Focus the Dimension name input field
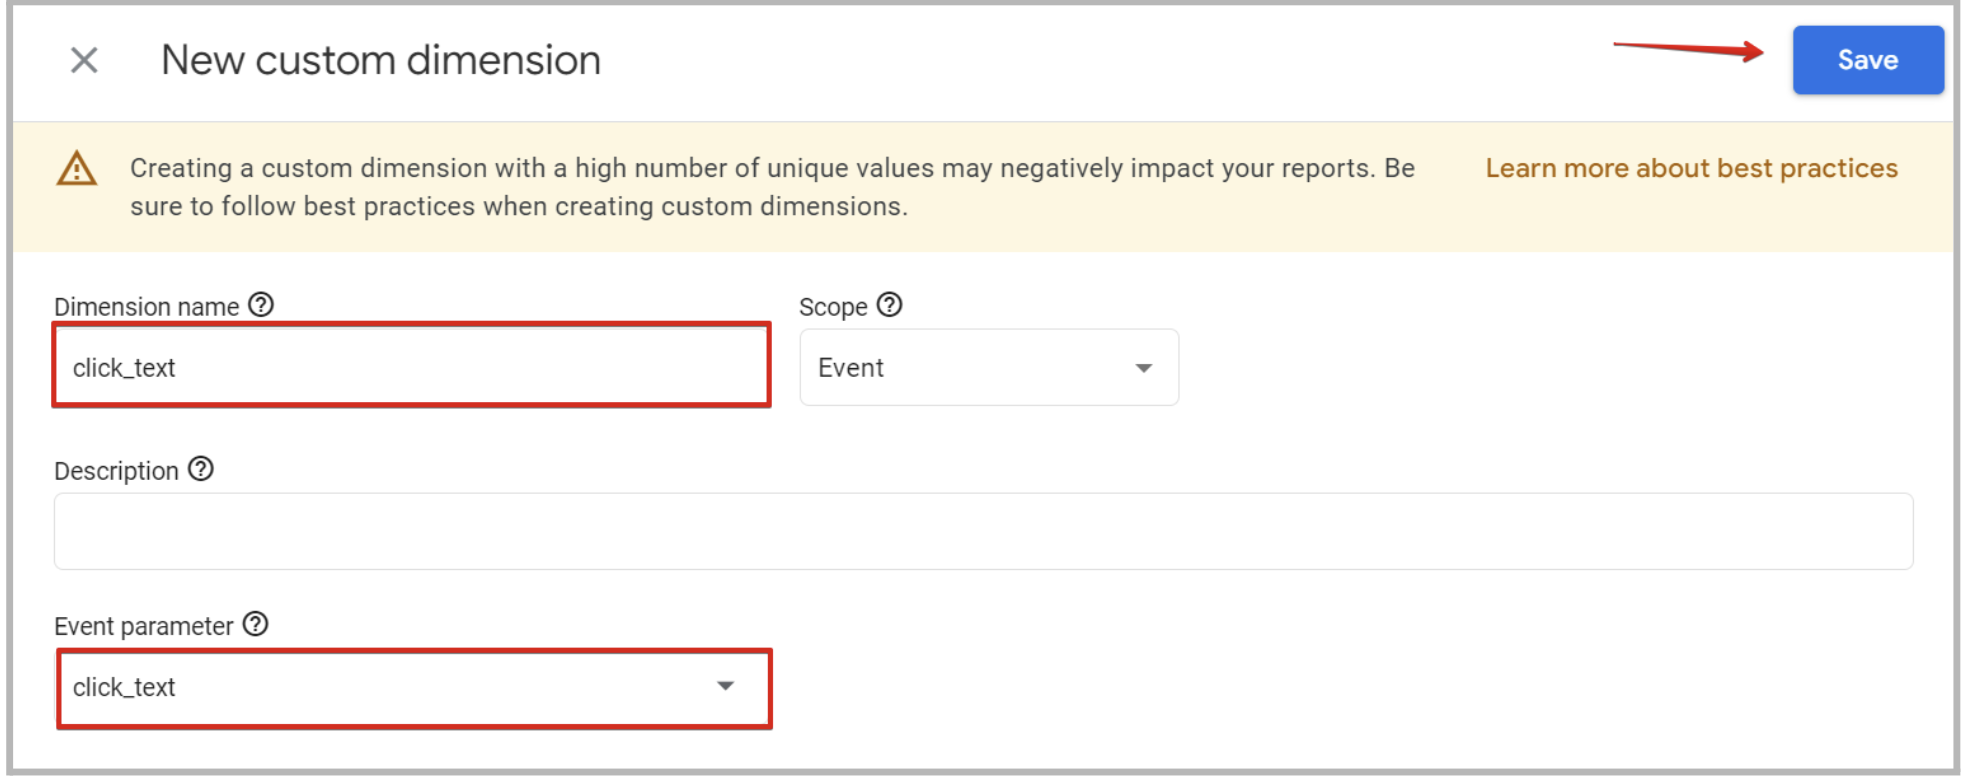 [x=411, y=366]
